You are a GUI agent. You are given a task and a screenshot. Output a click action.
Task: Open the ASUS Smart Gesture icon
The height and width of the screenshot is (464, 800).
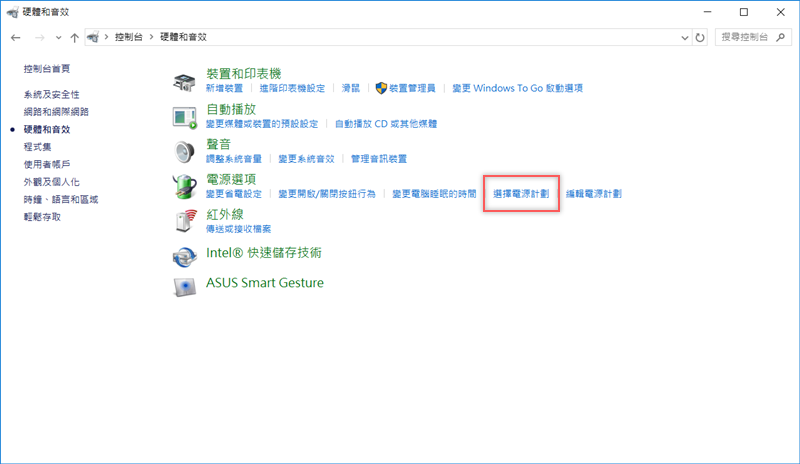pos(185,287)
